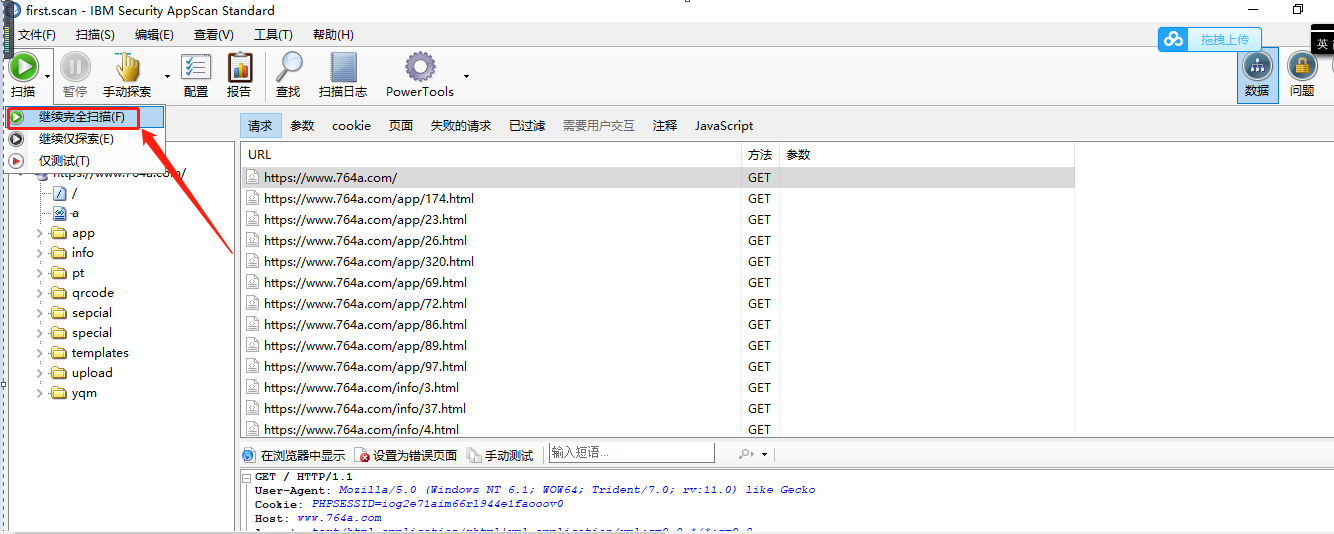Screen dimensions: 1334x534
Task: Switch to the 问题 (Issues) lock icon
Action: pos(1302,67)
